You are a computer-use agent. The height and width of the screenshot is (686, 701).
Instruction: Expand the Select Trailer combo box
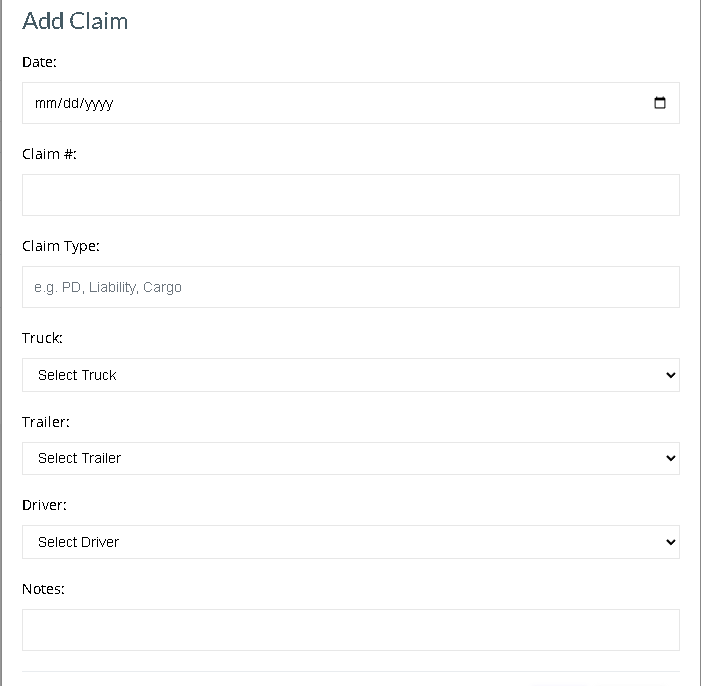point(351,458)
